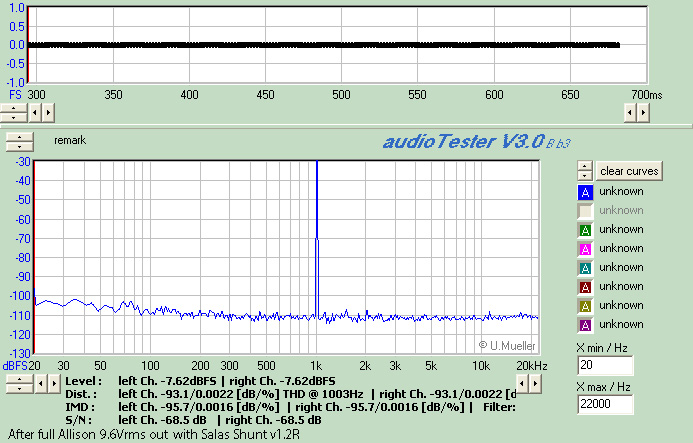Click unknown label next to dark red swatch
The image size is (693, 443).
point(621,286)
